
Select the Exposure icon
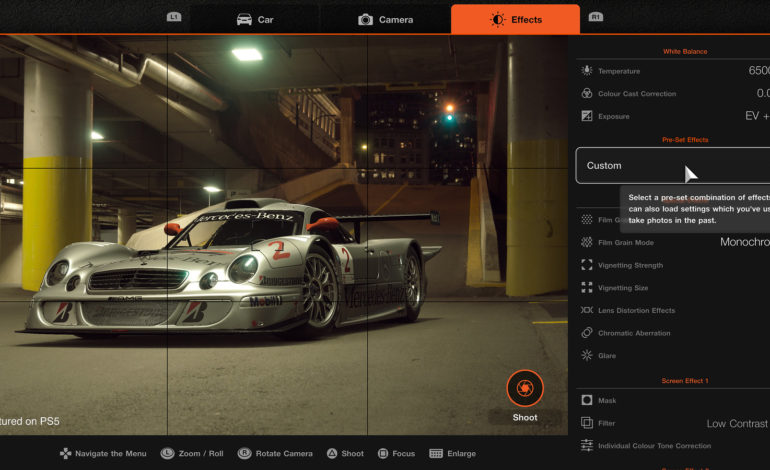587,116
